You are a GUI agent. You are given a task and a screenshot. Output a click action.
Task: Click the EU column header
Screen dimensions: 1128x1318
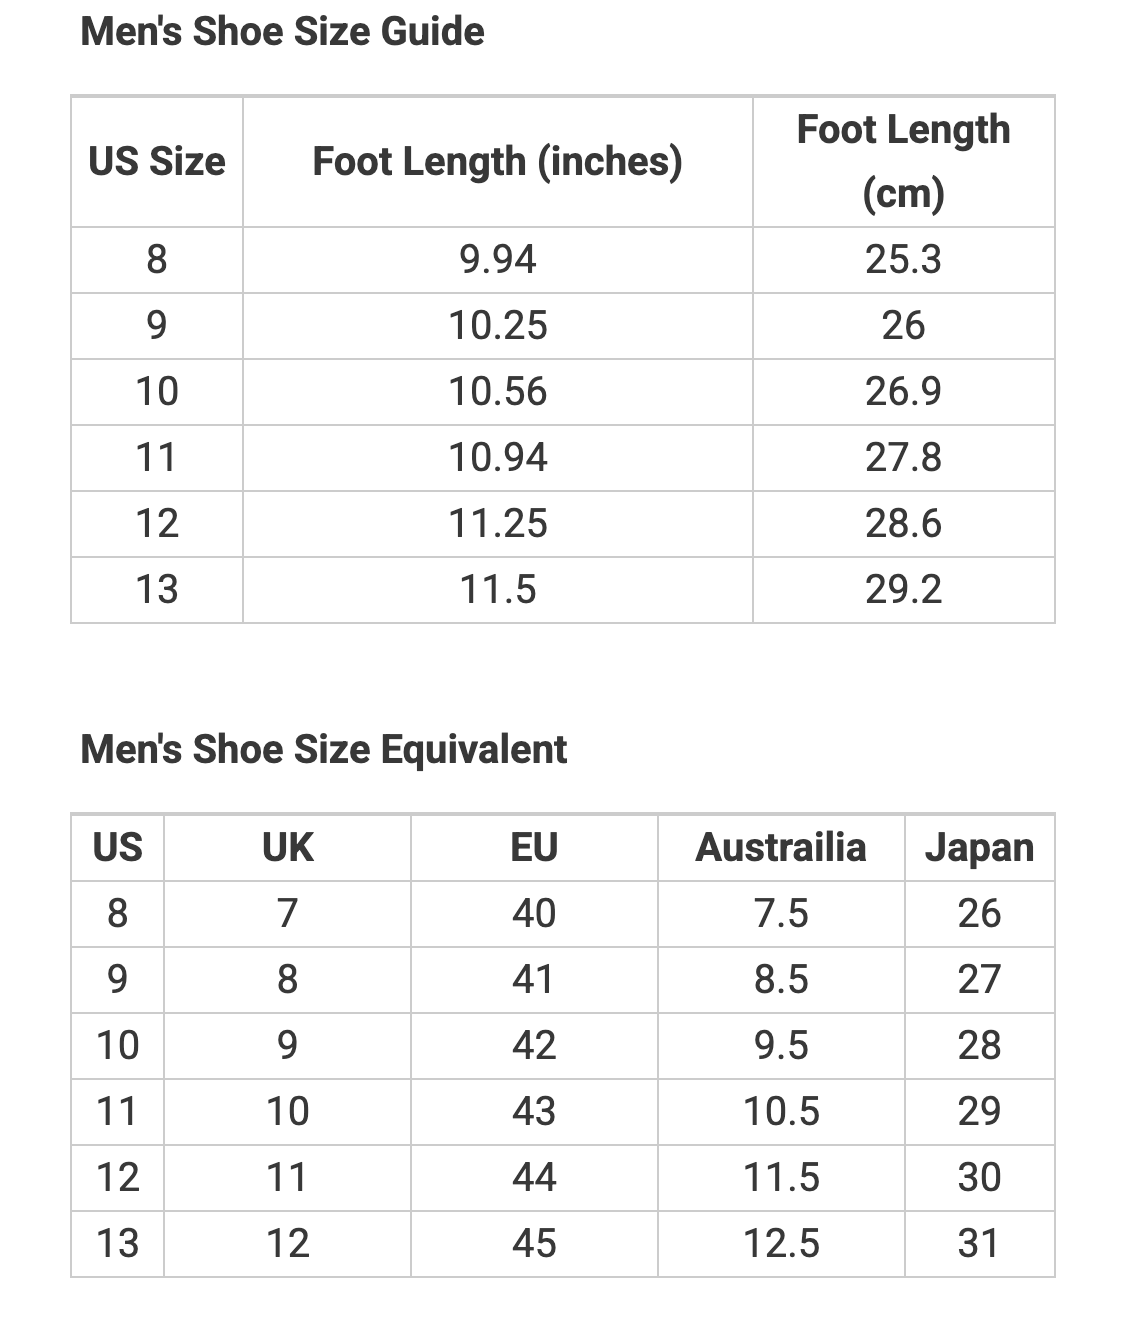[534, 848]
